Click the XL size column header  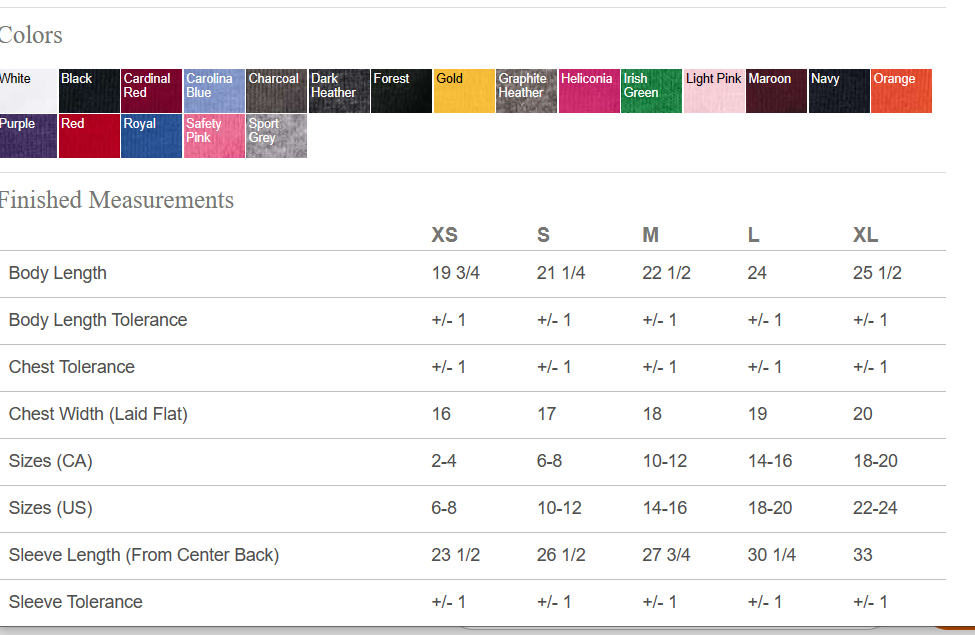tap(865, 235)
